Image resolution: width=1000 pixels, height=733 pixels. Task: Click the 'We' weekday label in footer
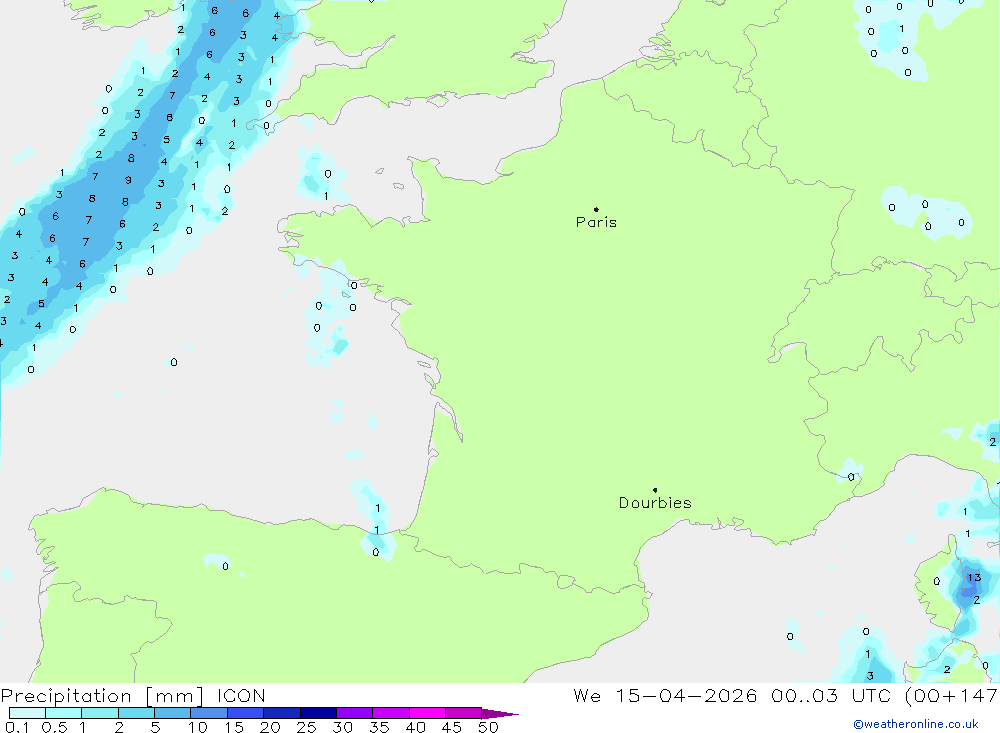587,696
